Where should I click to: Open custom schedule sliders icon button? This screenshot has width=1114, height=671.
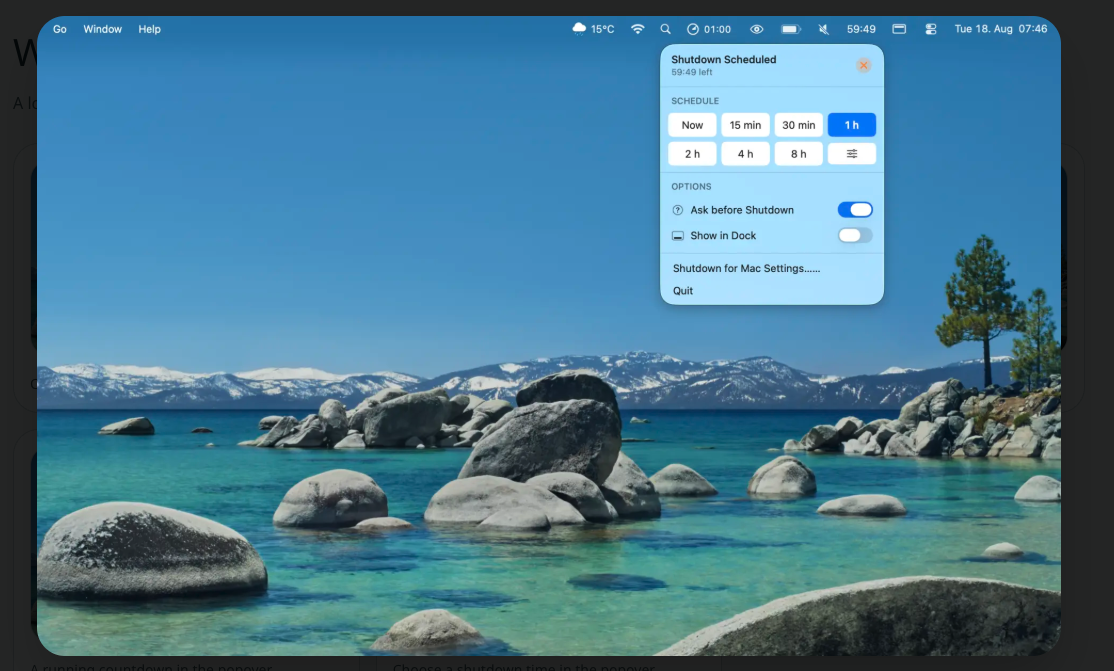click(852, 154)
